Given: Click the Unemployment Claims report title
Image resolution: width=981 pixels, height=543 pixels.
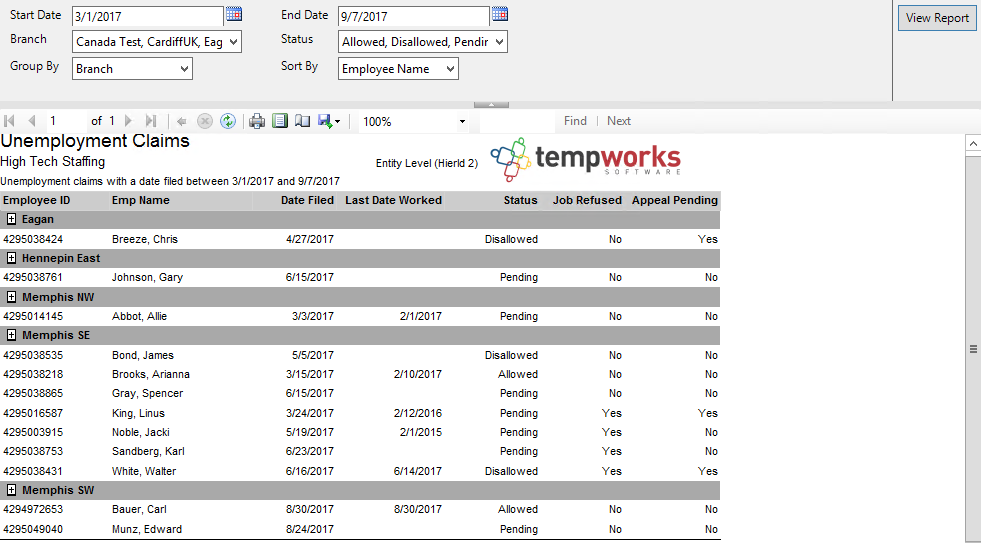Looking at the screenshot, I should (x=95, y=141).
